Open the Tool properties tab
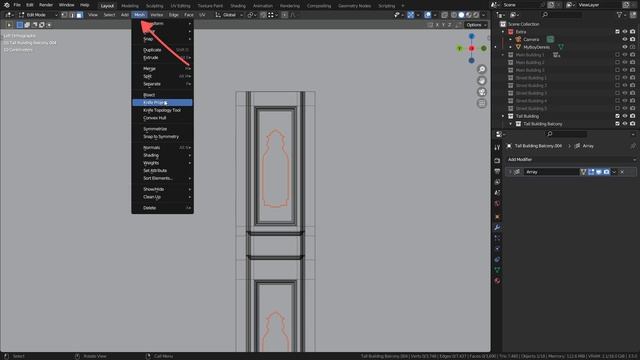The height and width of the screenshot is (360, 640). [x=497, y=148]
